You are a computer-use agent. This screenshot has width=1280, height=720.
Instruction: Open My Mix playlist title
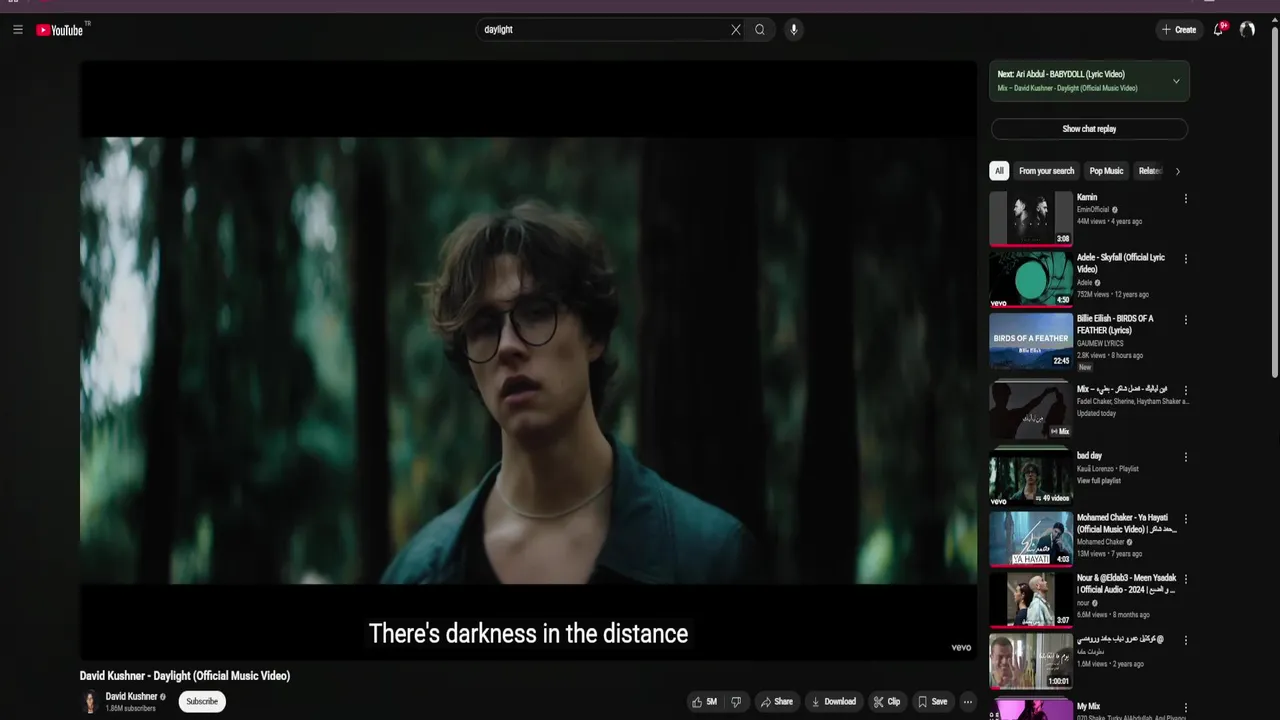click(x=1088, y=707)
